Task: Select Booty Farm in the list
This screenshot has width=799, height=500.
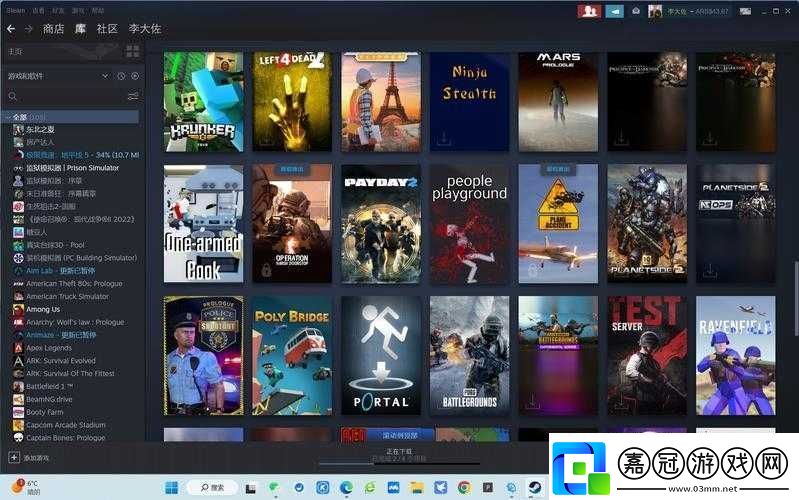Action: point(44,412)
